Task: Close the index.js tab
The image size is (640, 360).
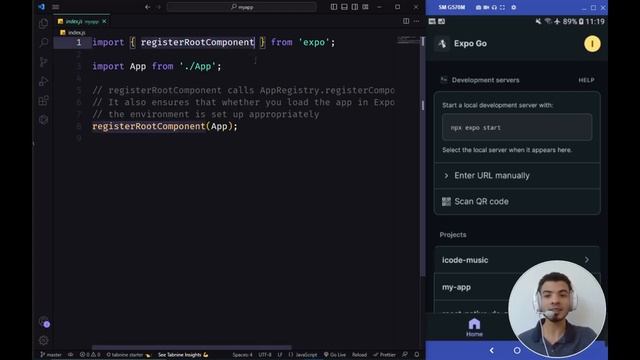Action: click(x=104, y=21)
